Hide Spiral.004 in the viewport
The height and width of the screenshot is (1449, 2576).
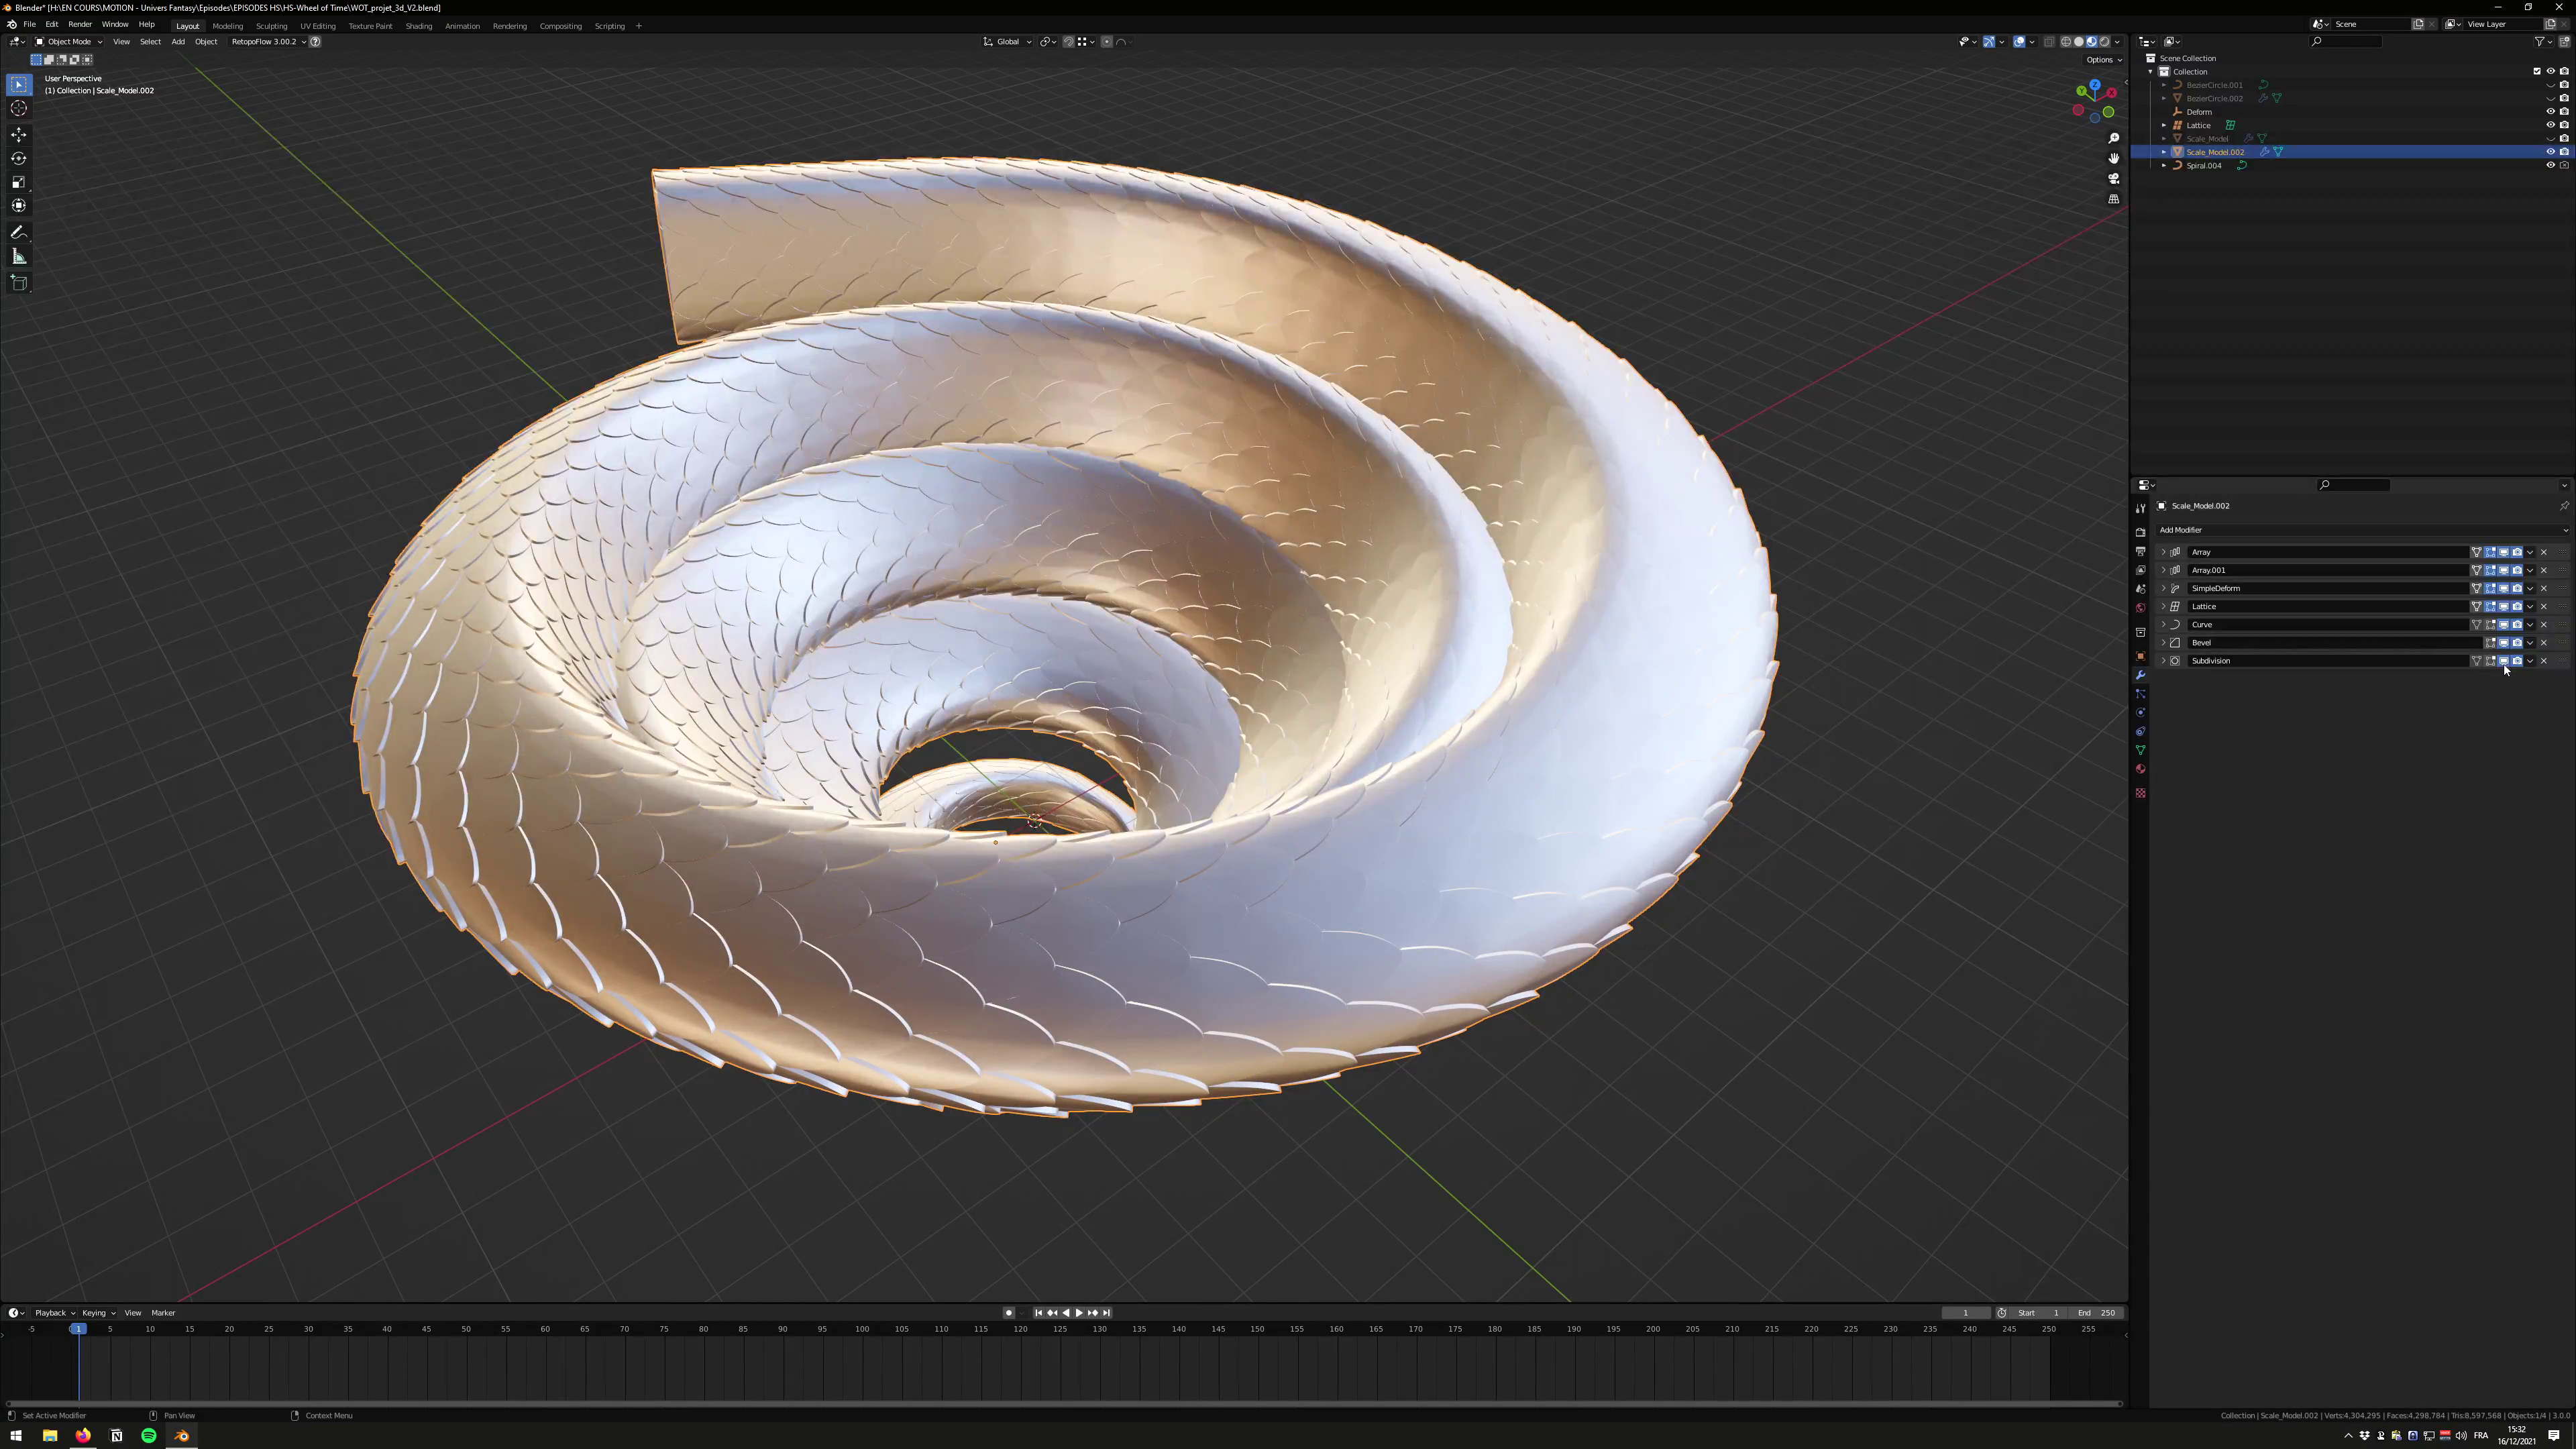pyautogui.click(x=2550, y=165)
